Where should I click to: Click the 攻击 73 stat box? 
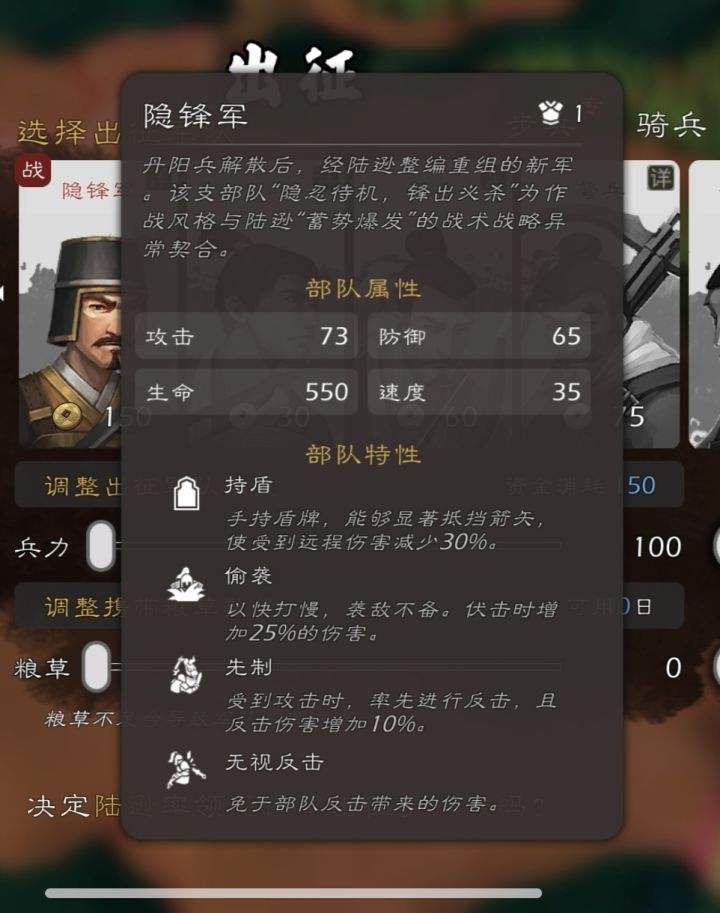246,336
